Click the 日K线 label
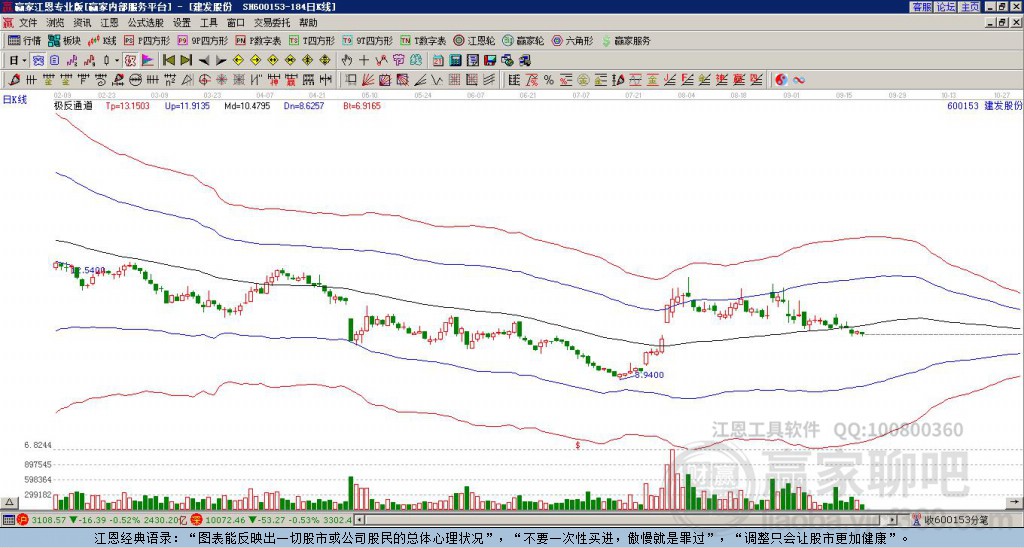Image resolution: width=1024 pixels, height=548 pixels. [15, 100]
